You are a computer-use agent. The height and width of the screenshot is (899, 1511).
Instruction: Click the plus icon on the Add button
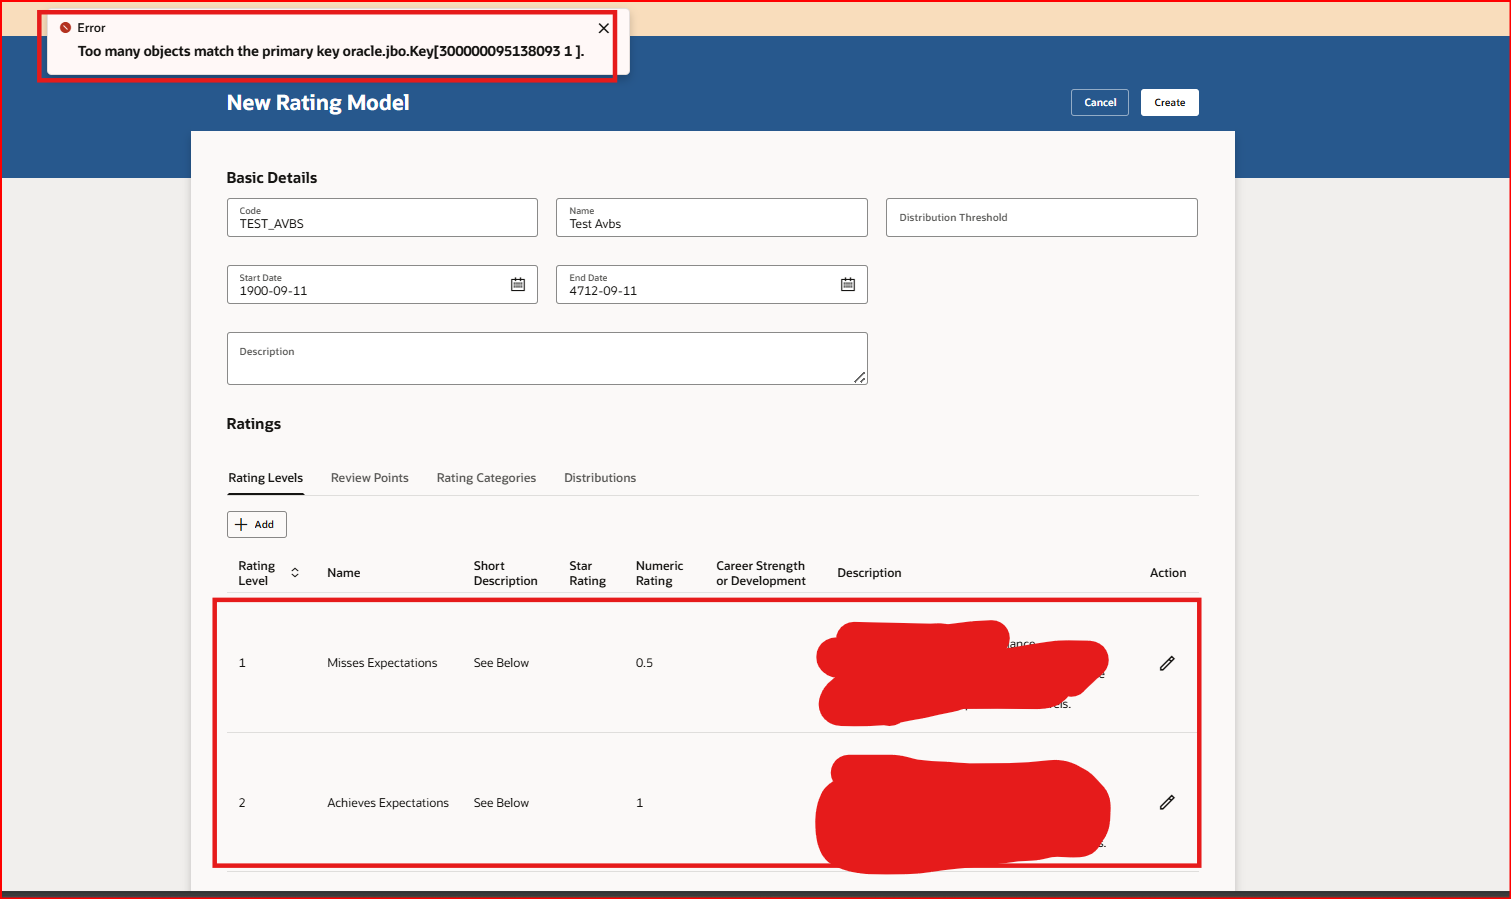(x=241, y=523)
